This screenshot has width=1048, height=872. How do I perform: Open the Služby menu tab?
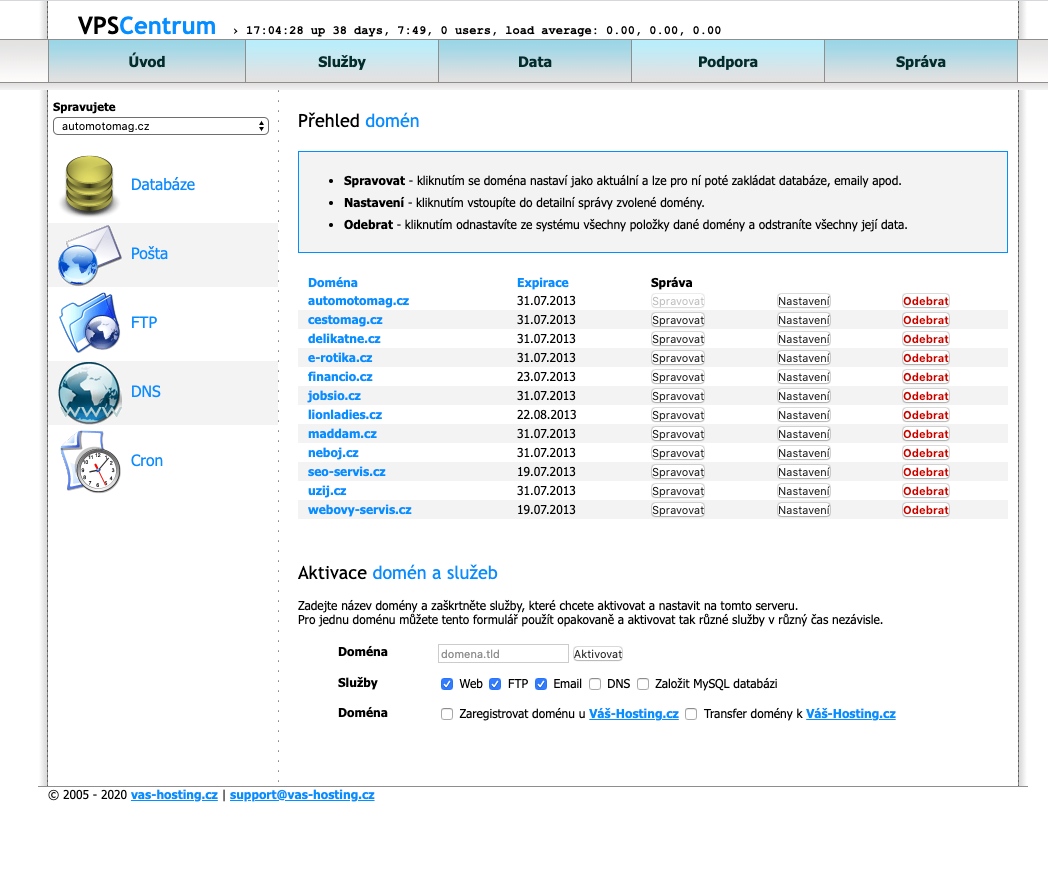coord(342,62)
